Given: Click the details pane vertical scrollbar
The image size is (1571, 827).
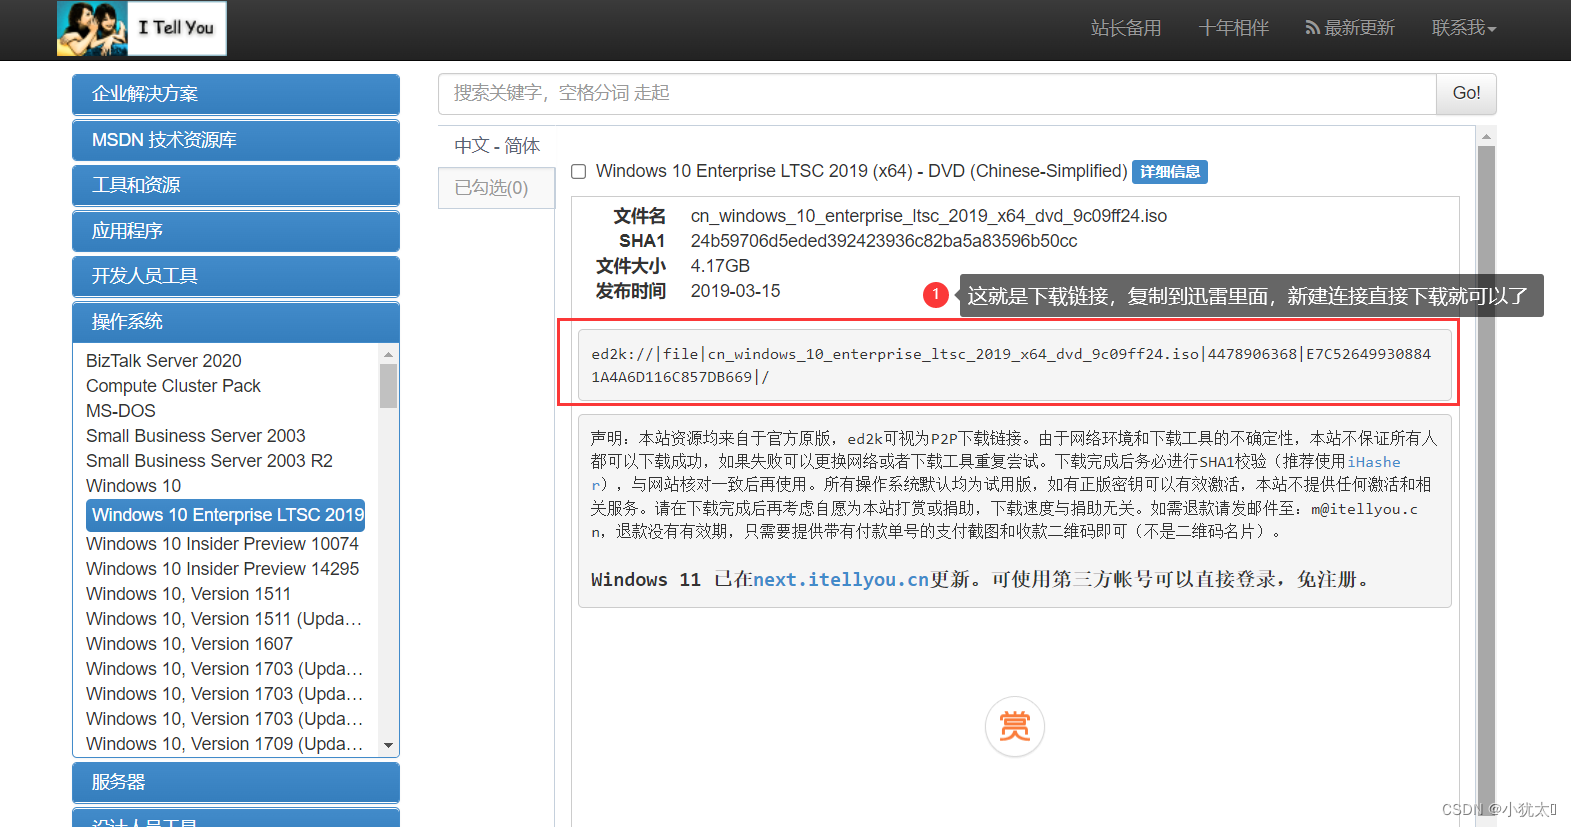Looking at the screenshot, I should click(1486, 480).
